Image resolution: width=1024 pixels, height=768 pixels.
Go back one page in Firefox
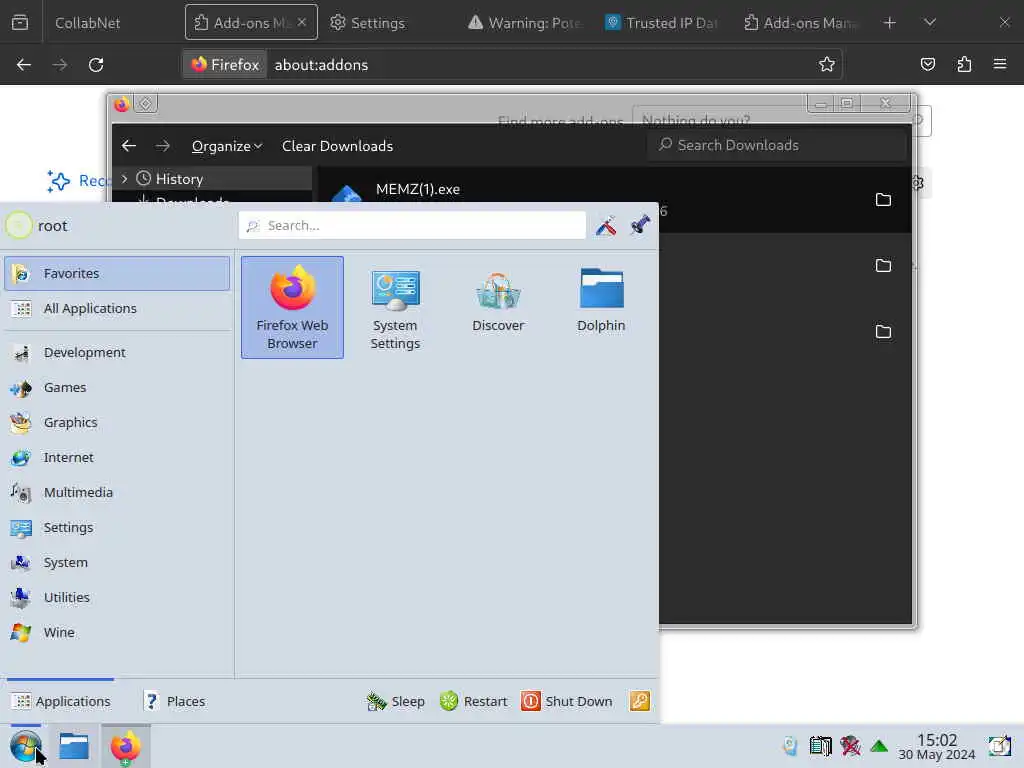coord(24,65)
